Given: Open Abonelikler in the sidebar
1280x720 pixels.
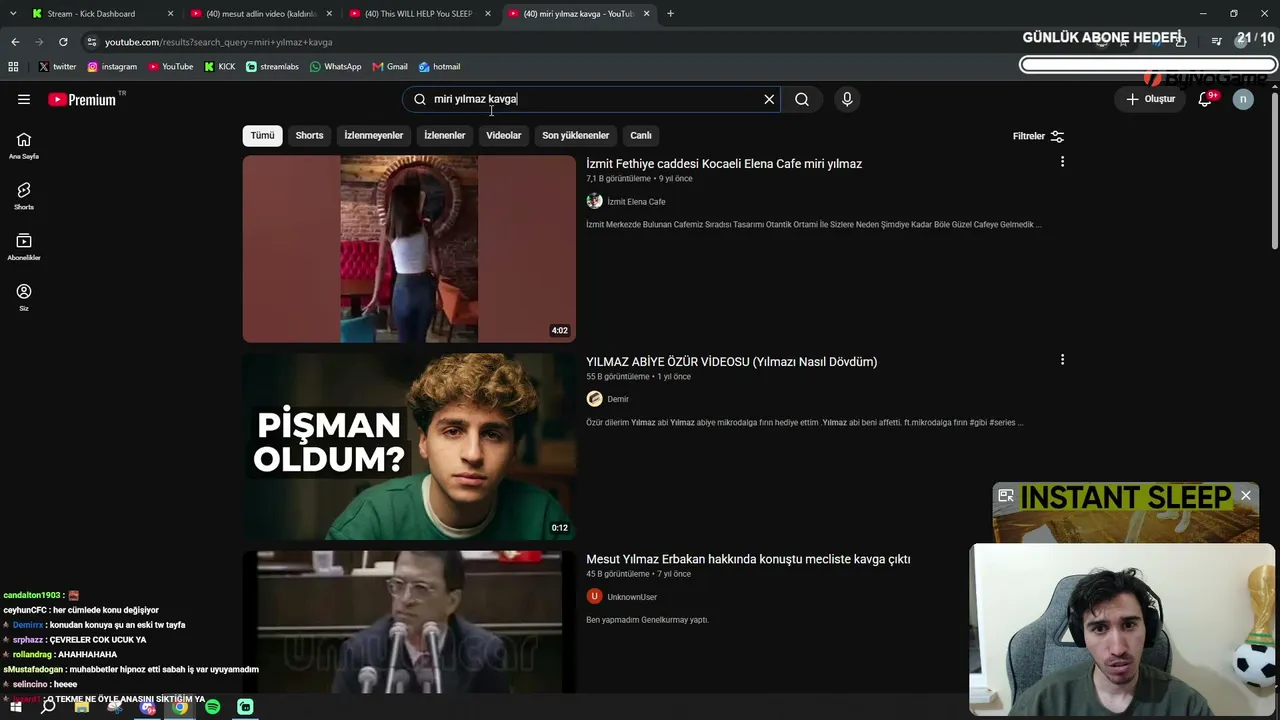Looking at the screenshot, I should click(24, 247).
